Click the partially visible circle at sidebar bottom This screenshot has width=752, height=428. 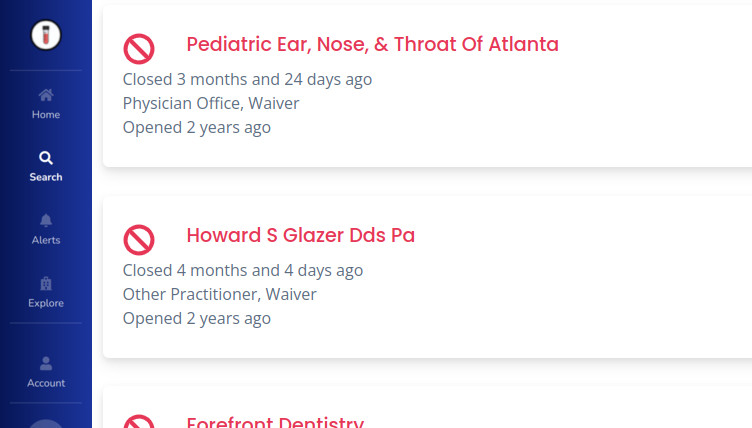(46, 423)
